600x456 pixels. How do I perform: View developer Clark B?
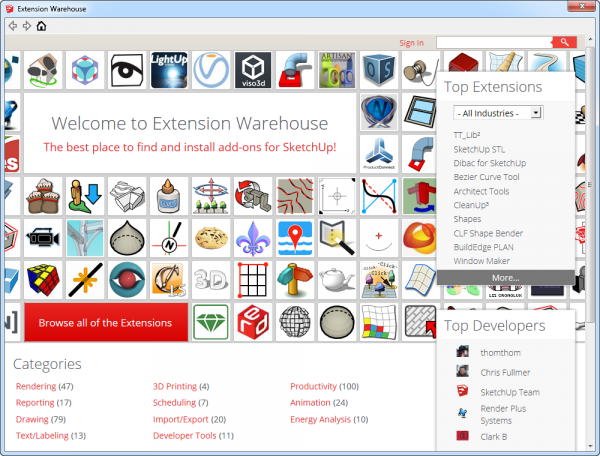click(x=494, y=436)
